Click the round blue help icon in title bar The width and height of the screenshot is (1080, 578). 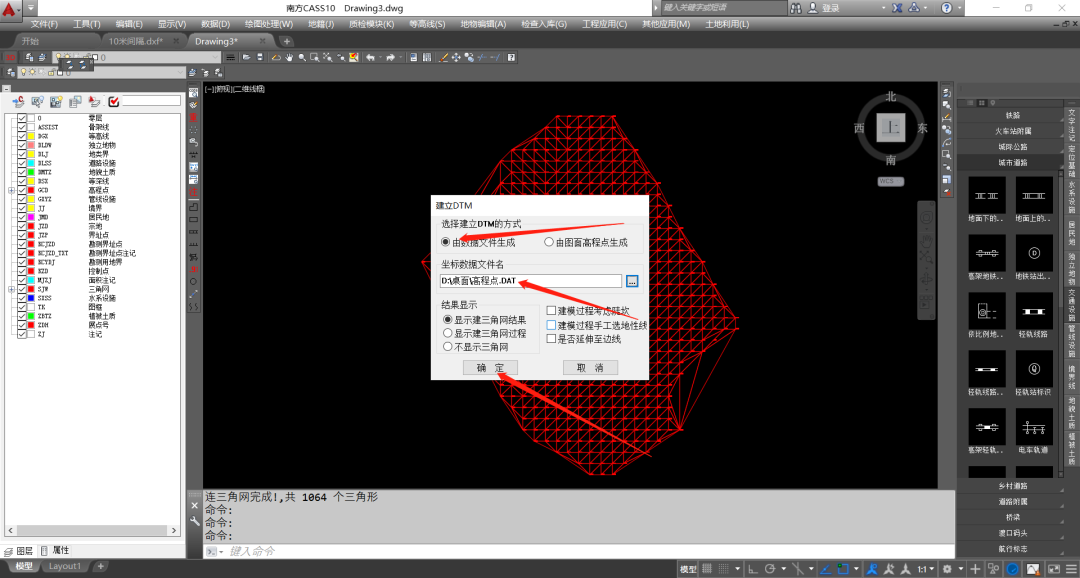point(947,8)
